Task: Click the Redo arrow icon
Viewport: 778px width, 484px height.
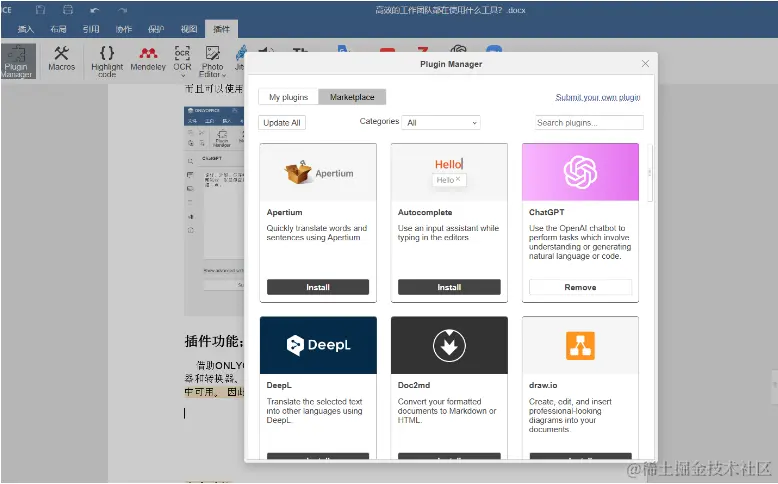Action: pos(123,10)
